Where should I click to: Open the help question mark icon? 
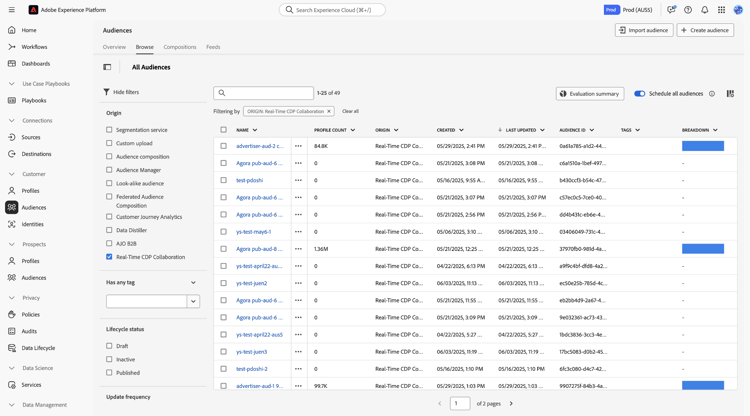coord(688,10)
